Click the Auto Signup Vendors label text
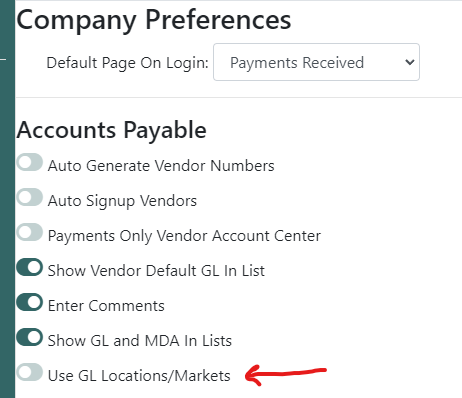The image size is (462, 398). 122,201
